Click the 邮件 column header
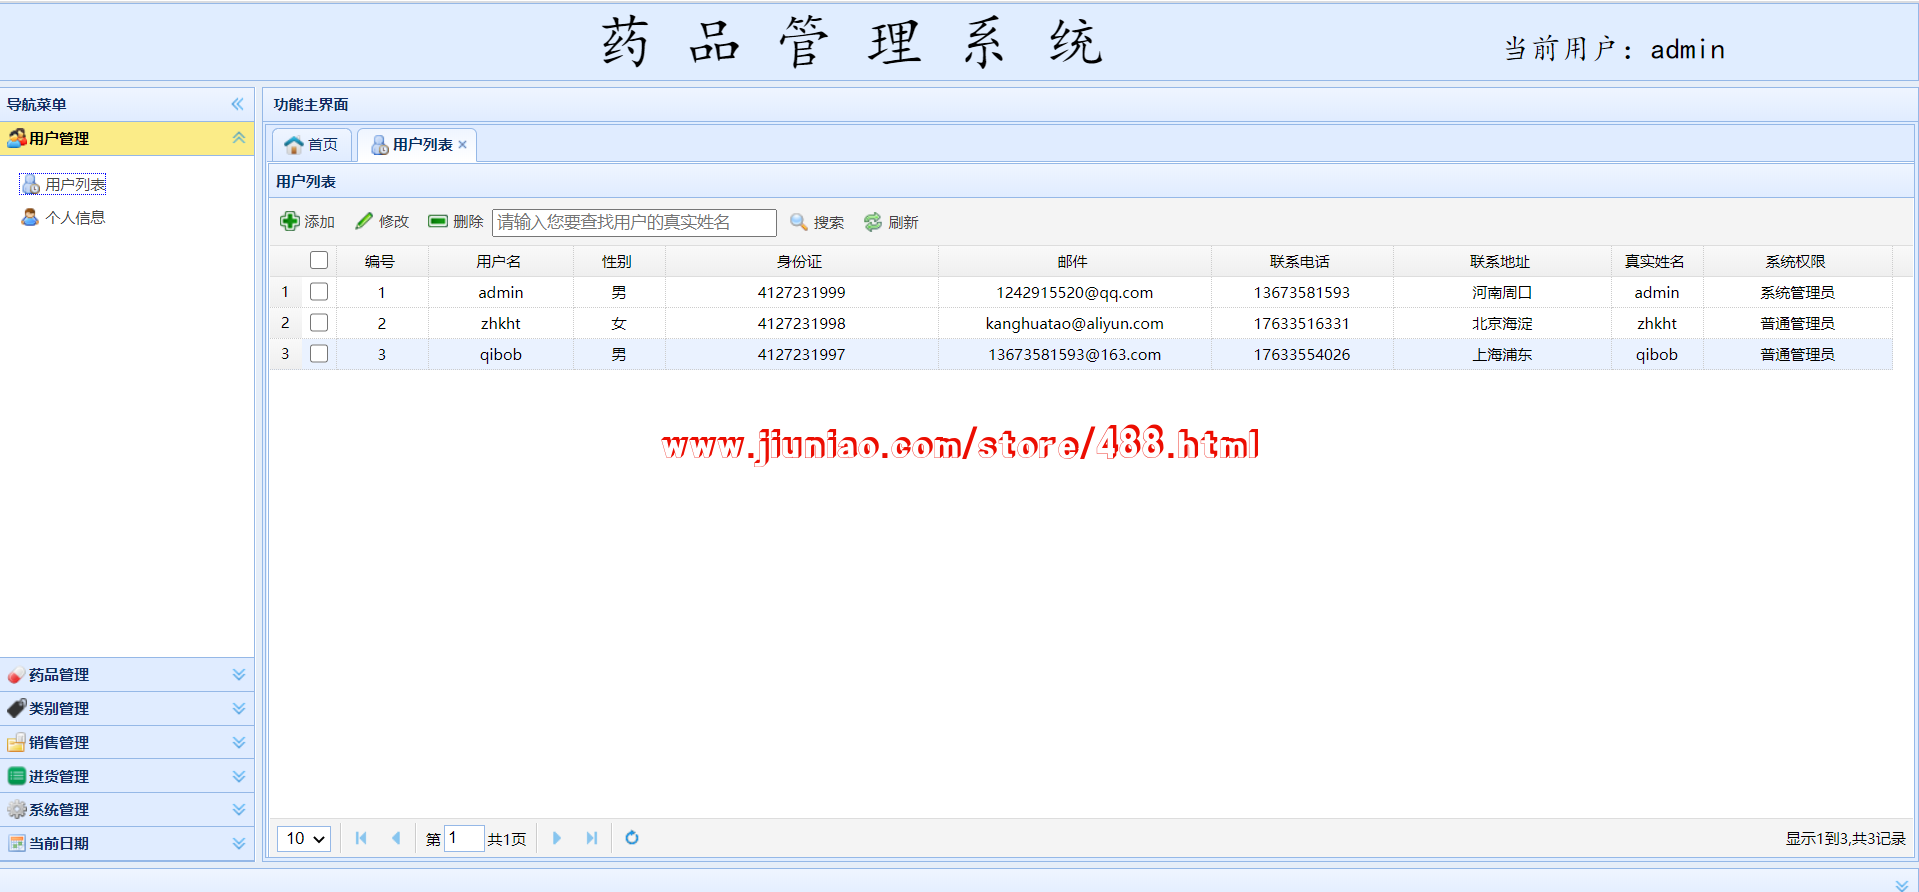 click(x=1073, y=261)
